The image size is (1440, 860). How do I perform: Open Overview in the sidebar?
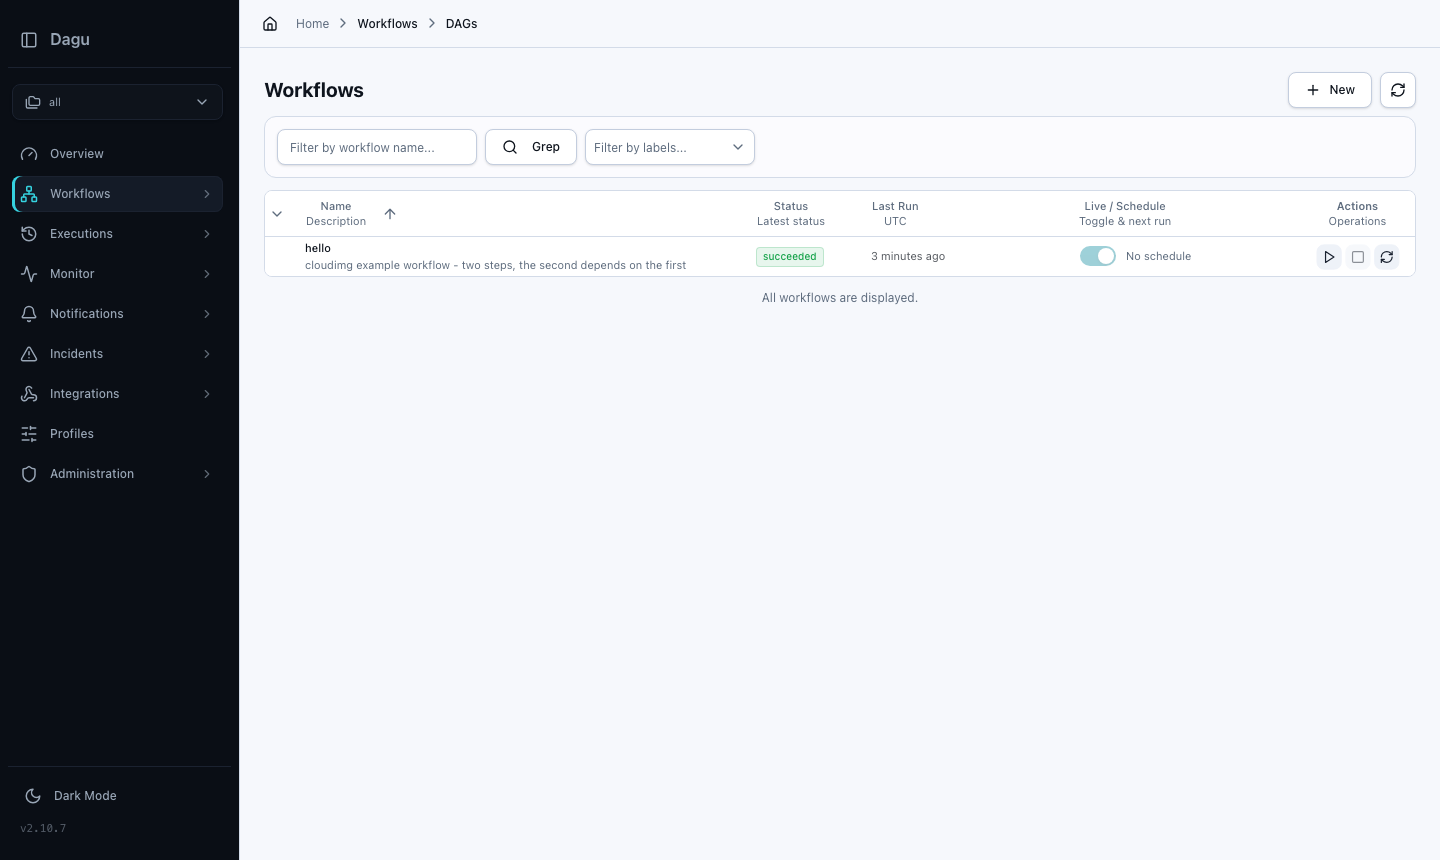117,154
